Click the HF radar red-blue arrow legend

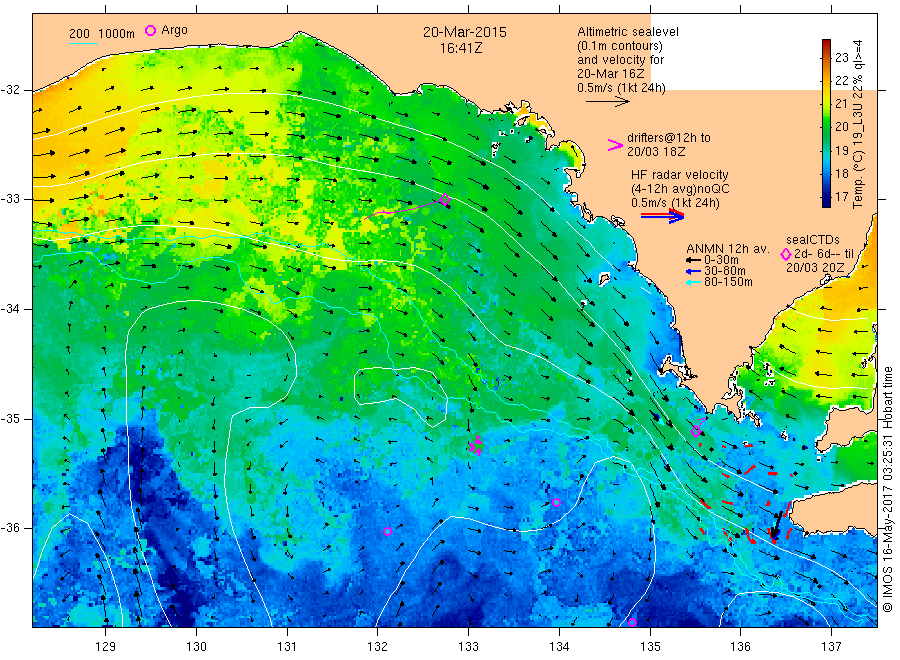(662, 216)
